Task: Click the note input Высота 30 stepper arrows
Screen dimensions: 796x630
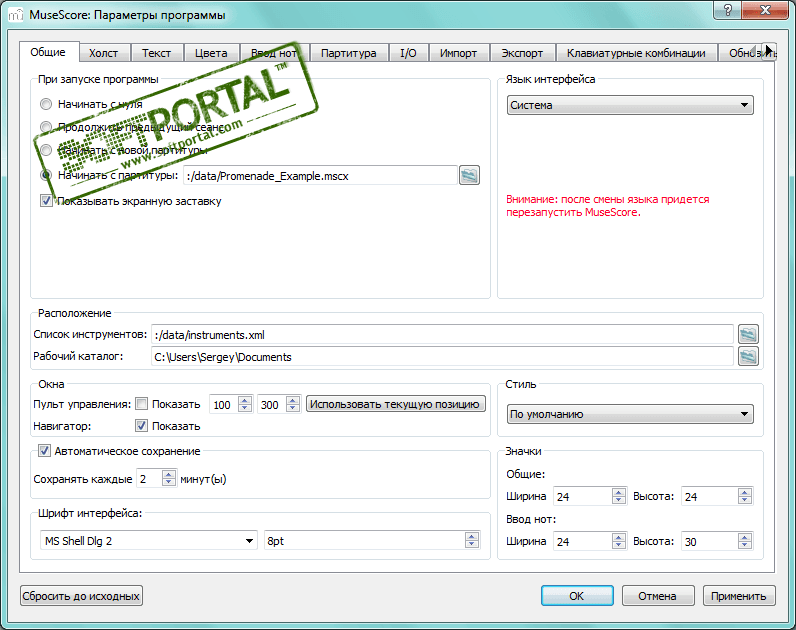Action: (x=744, y=541)
